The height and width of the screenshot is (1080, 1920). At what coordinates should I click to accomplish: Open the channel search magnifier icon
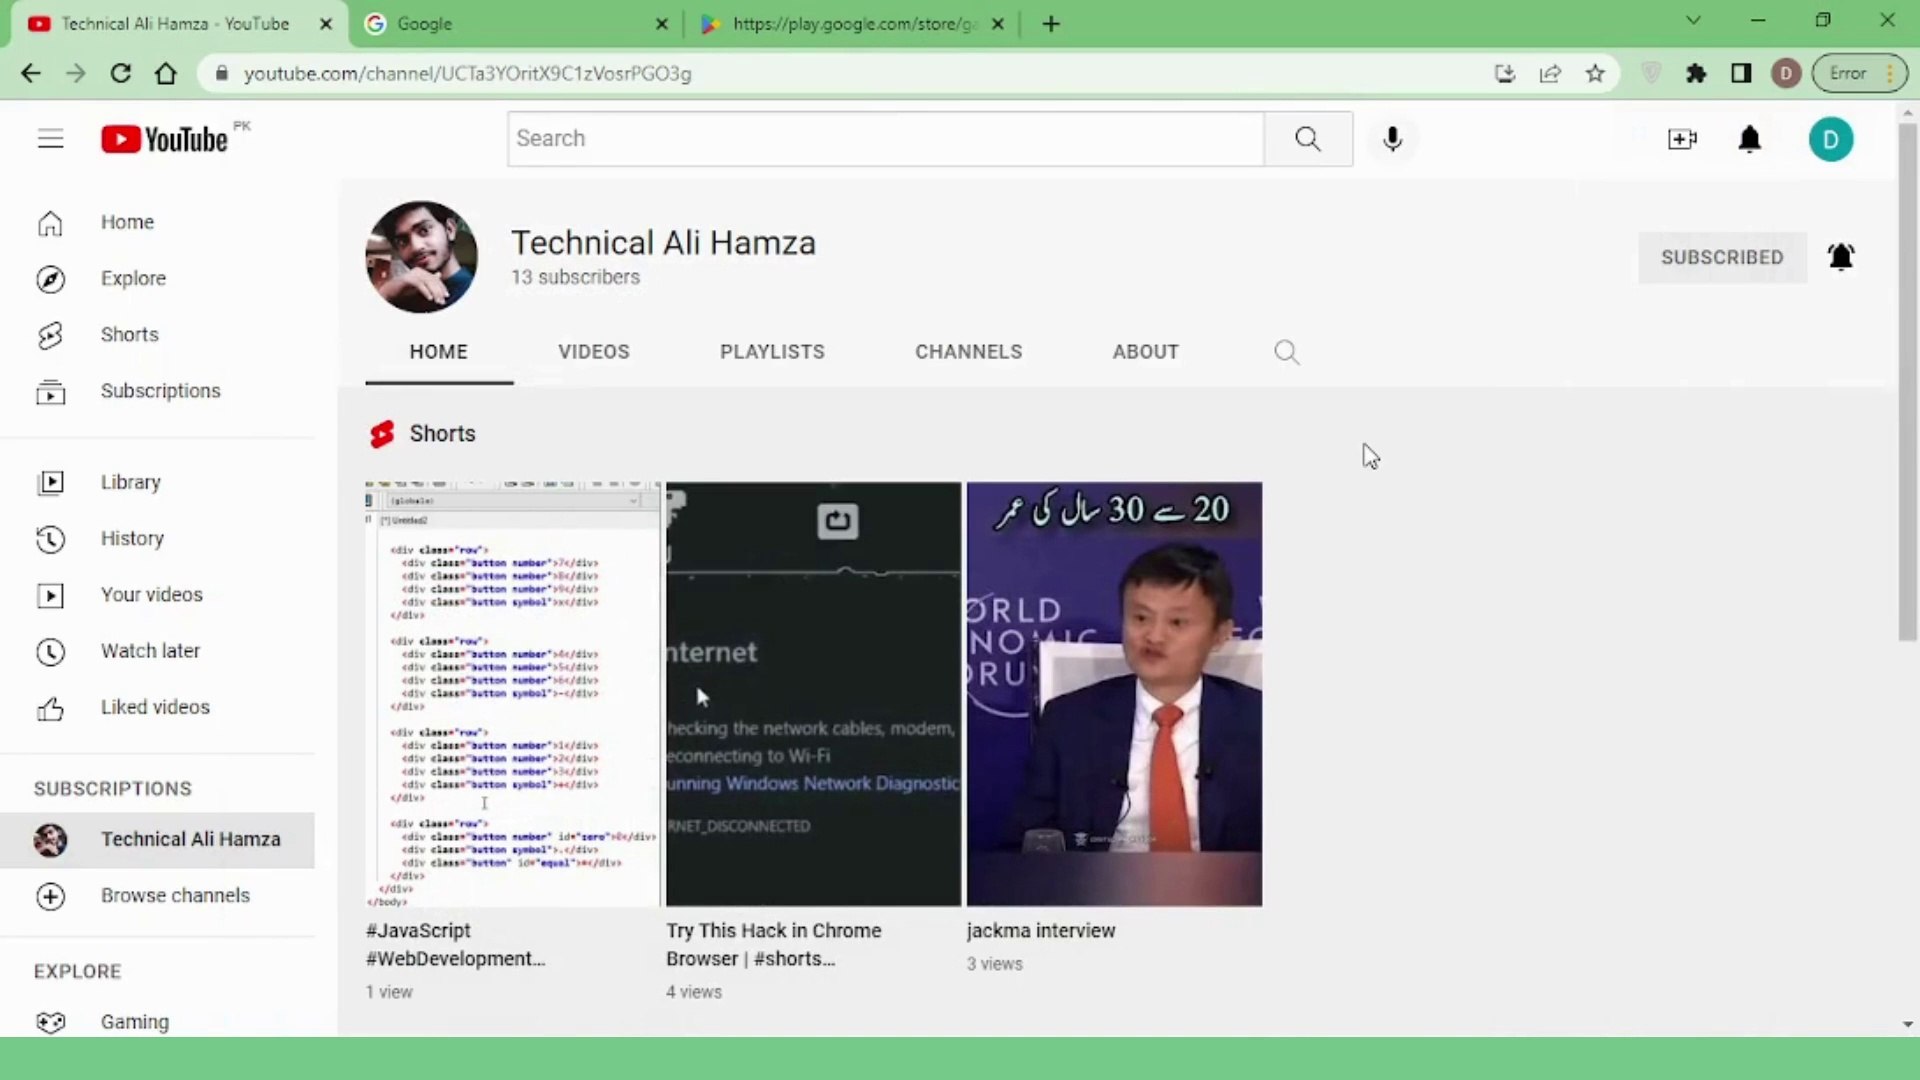[x=1286, y=352]
